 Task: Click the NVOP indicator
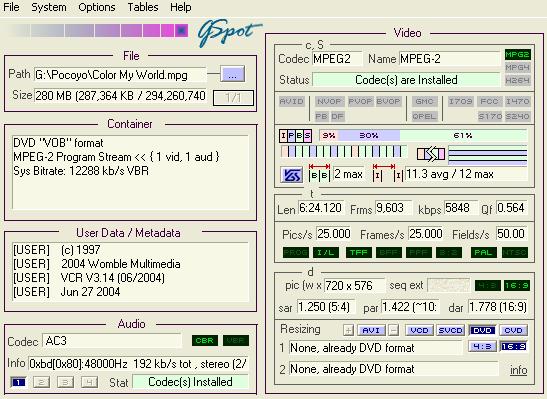[329, 101]
